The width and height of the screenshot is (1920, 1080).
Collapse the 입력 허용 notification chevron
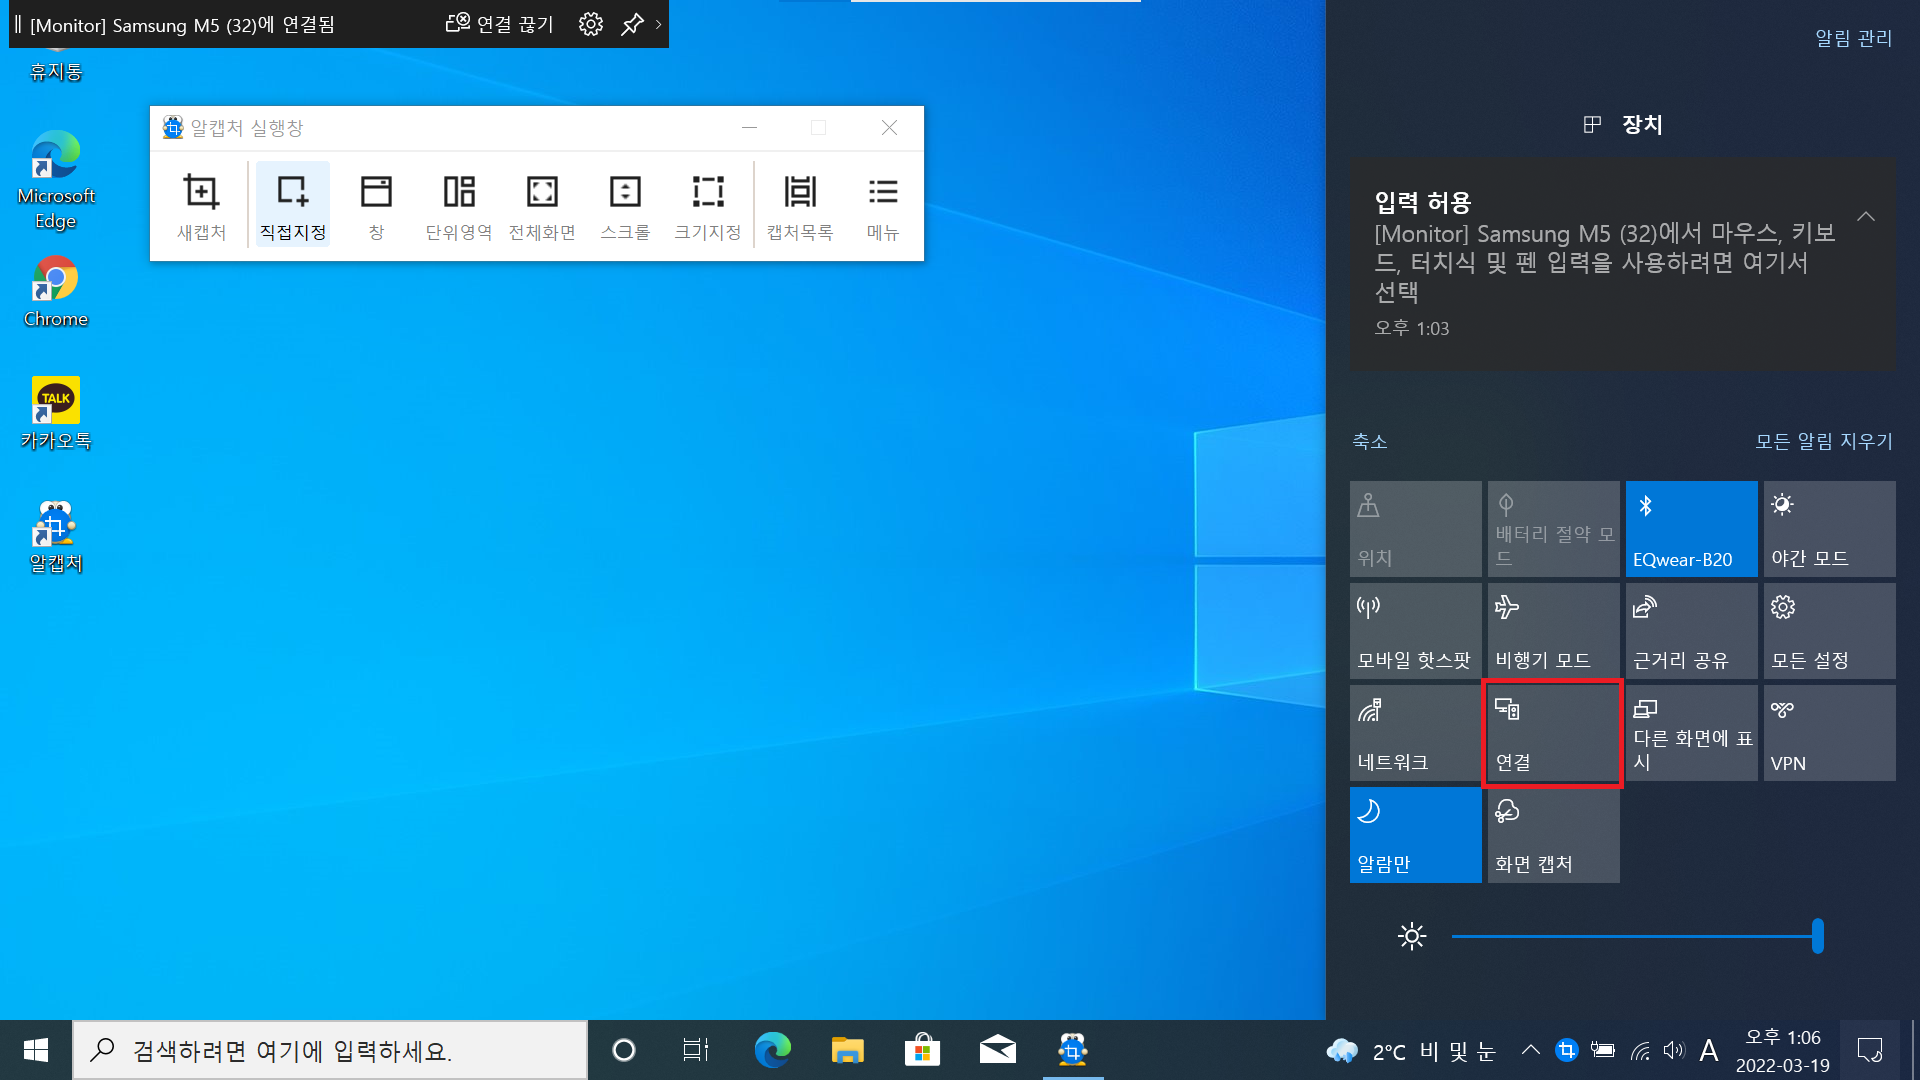click(1865, 216)
